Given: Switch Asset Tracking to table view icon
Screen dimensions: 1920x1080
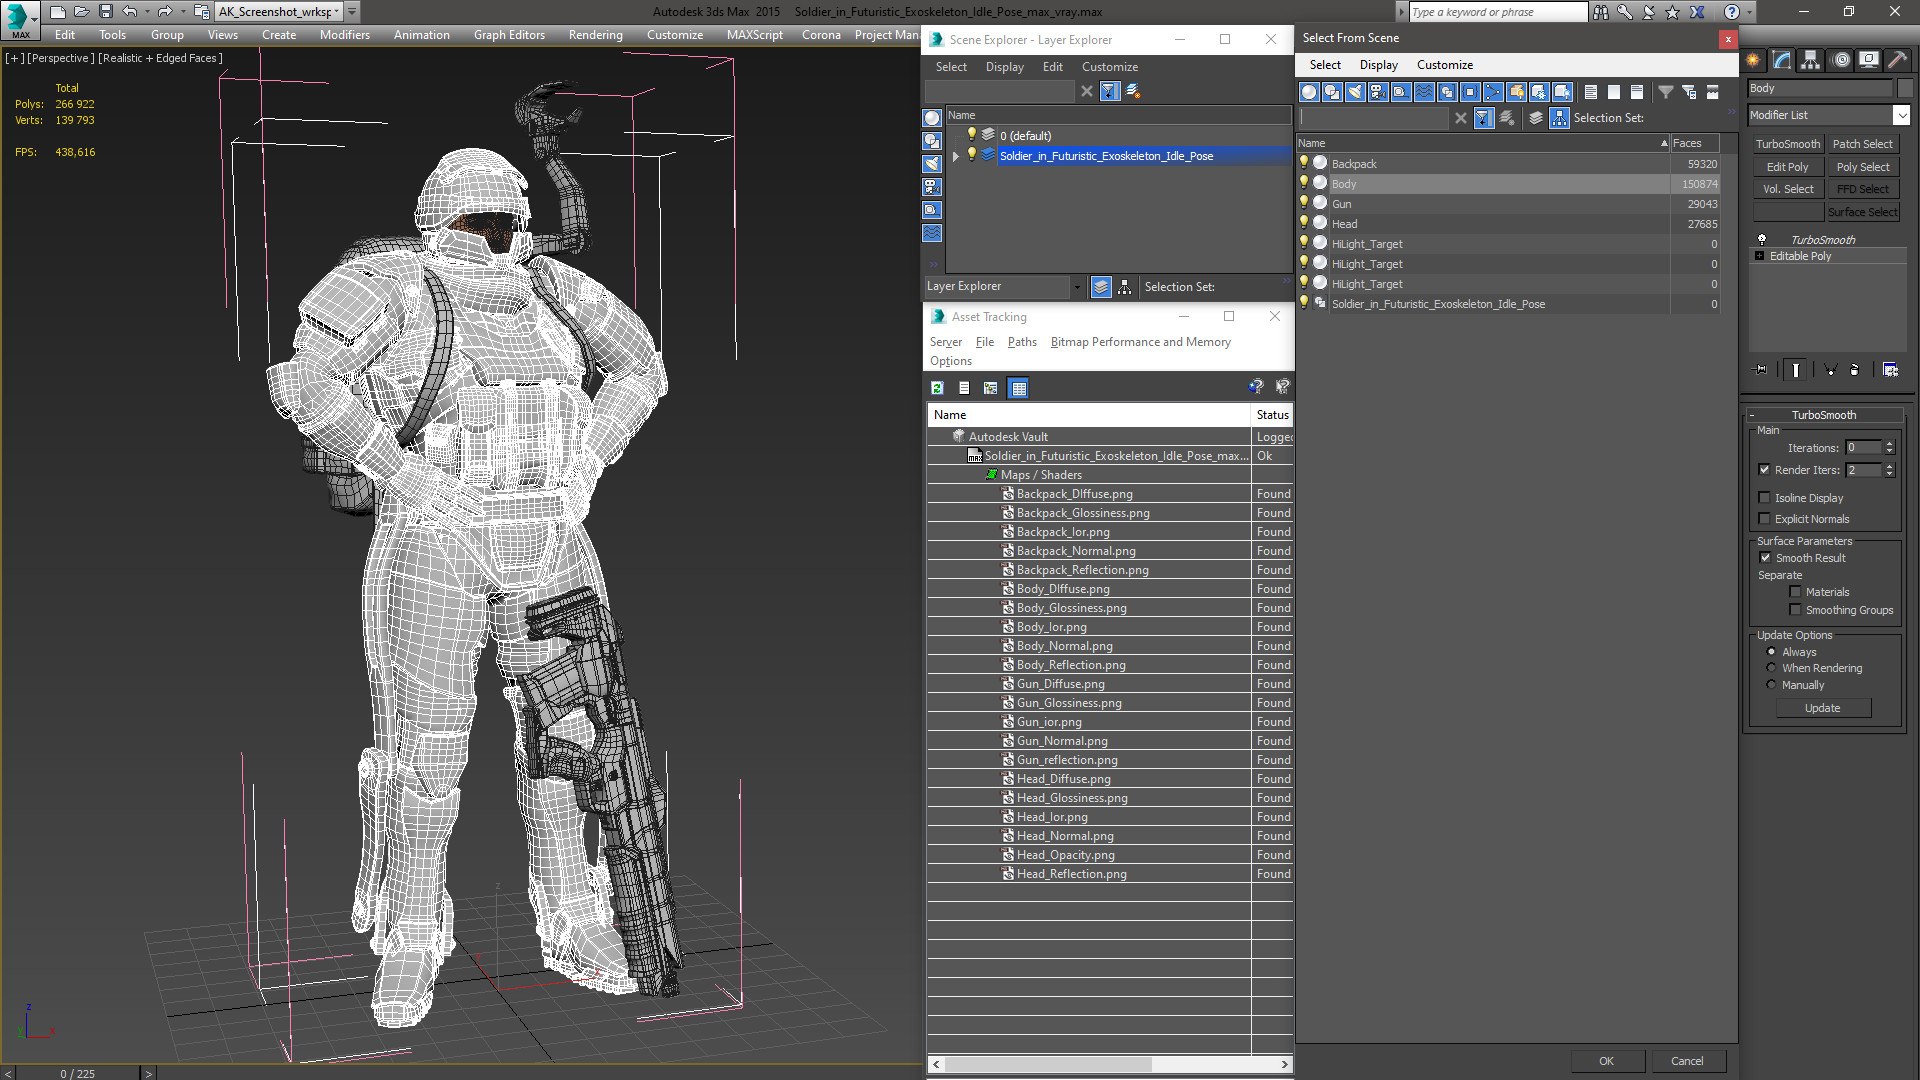Looking at the screenshot, I should 1018,388.
